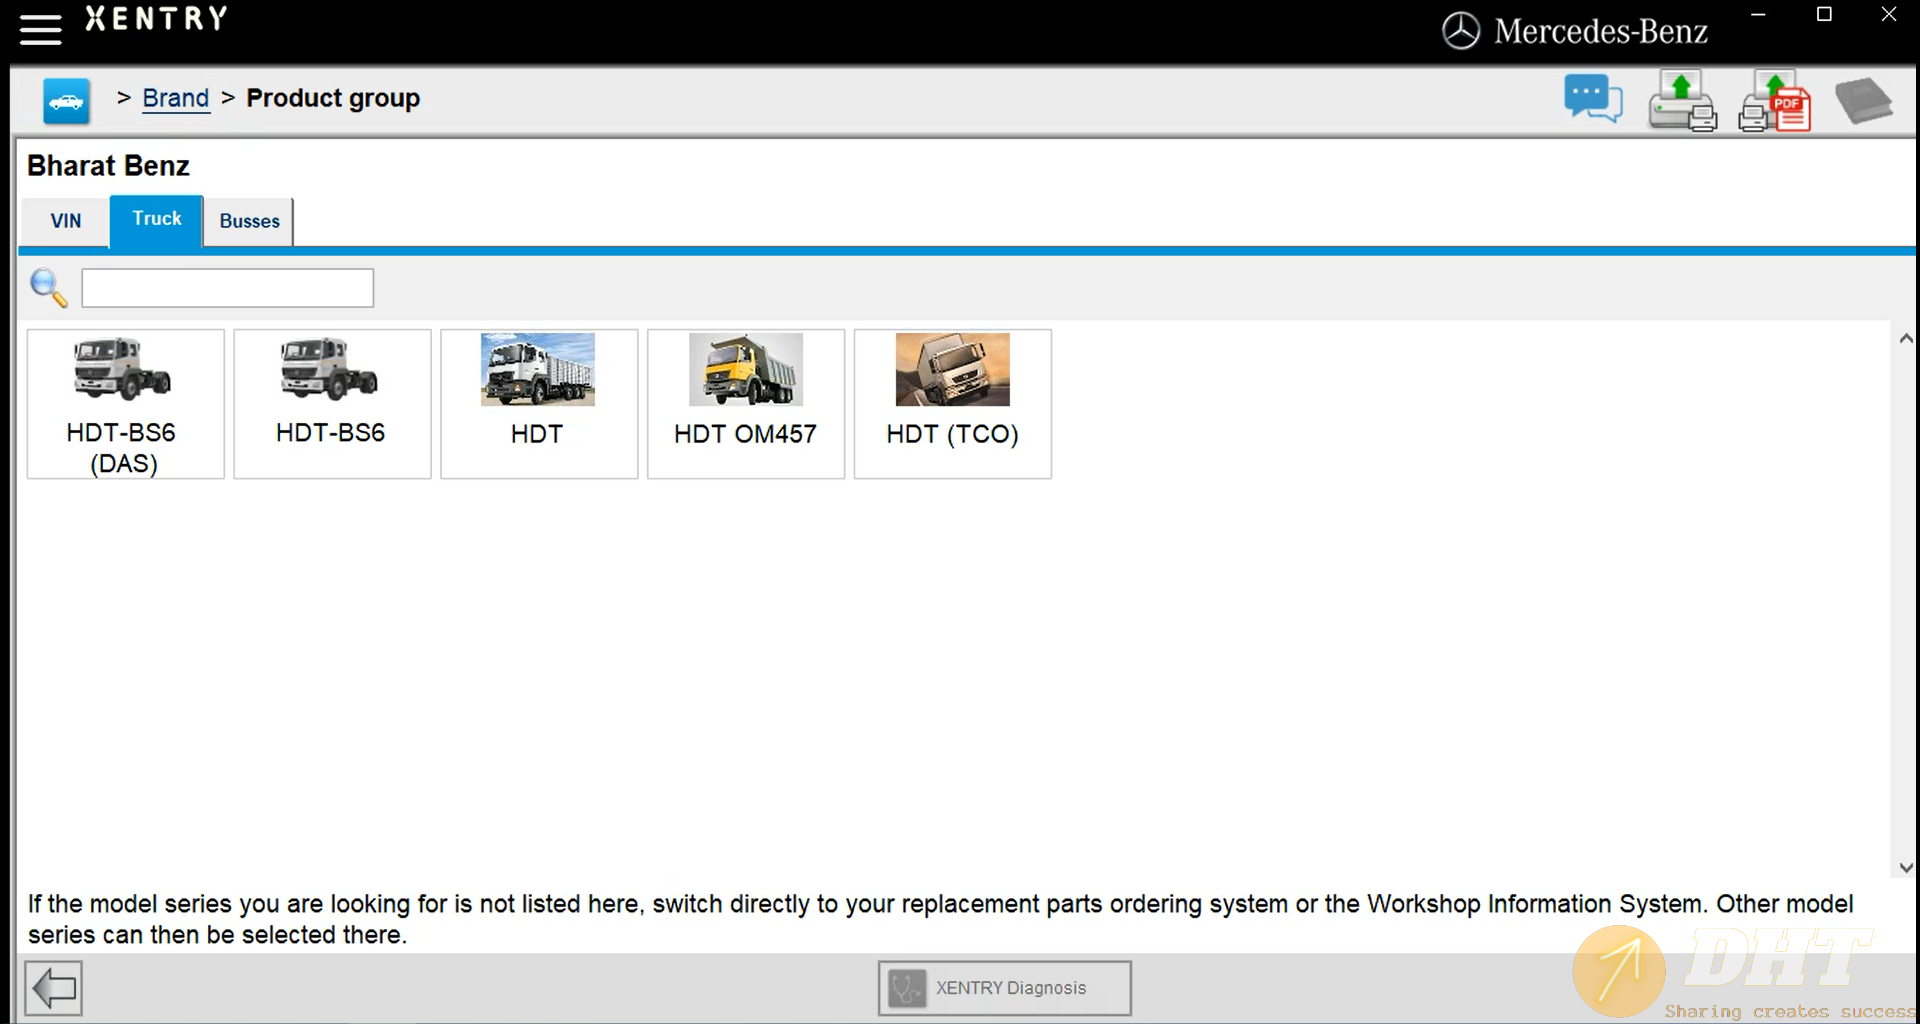The image size is (1920, 1024).
Task: Select the HDT-BS6 (DAS) product group
Action: 125,404
